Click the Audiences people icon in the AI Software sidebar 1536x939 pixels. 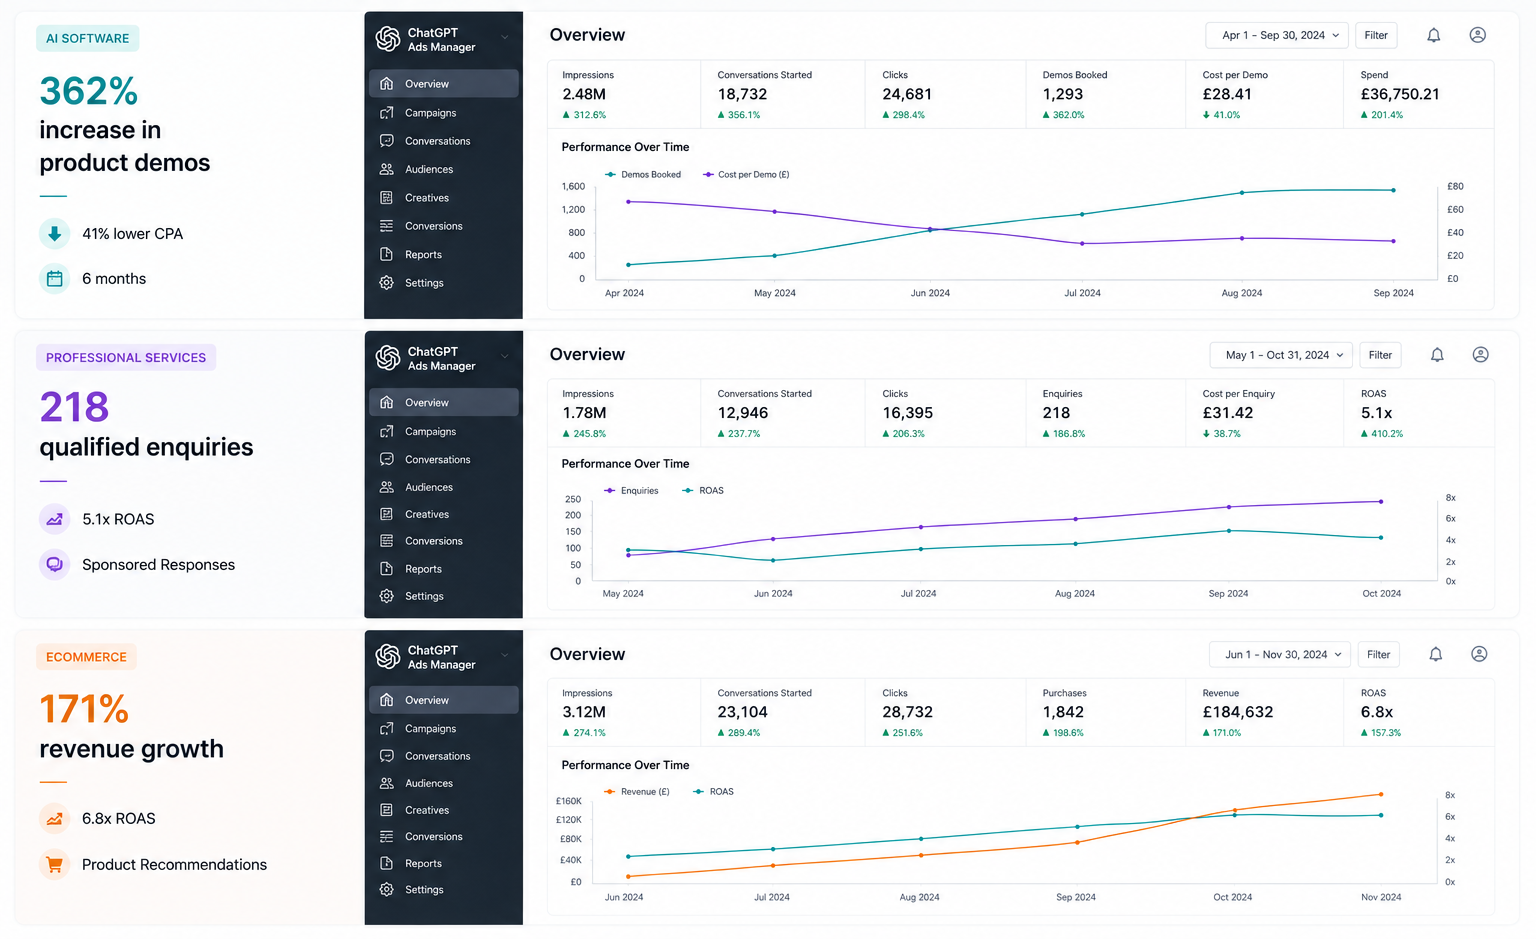[x=387, y=169]
